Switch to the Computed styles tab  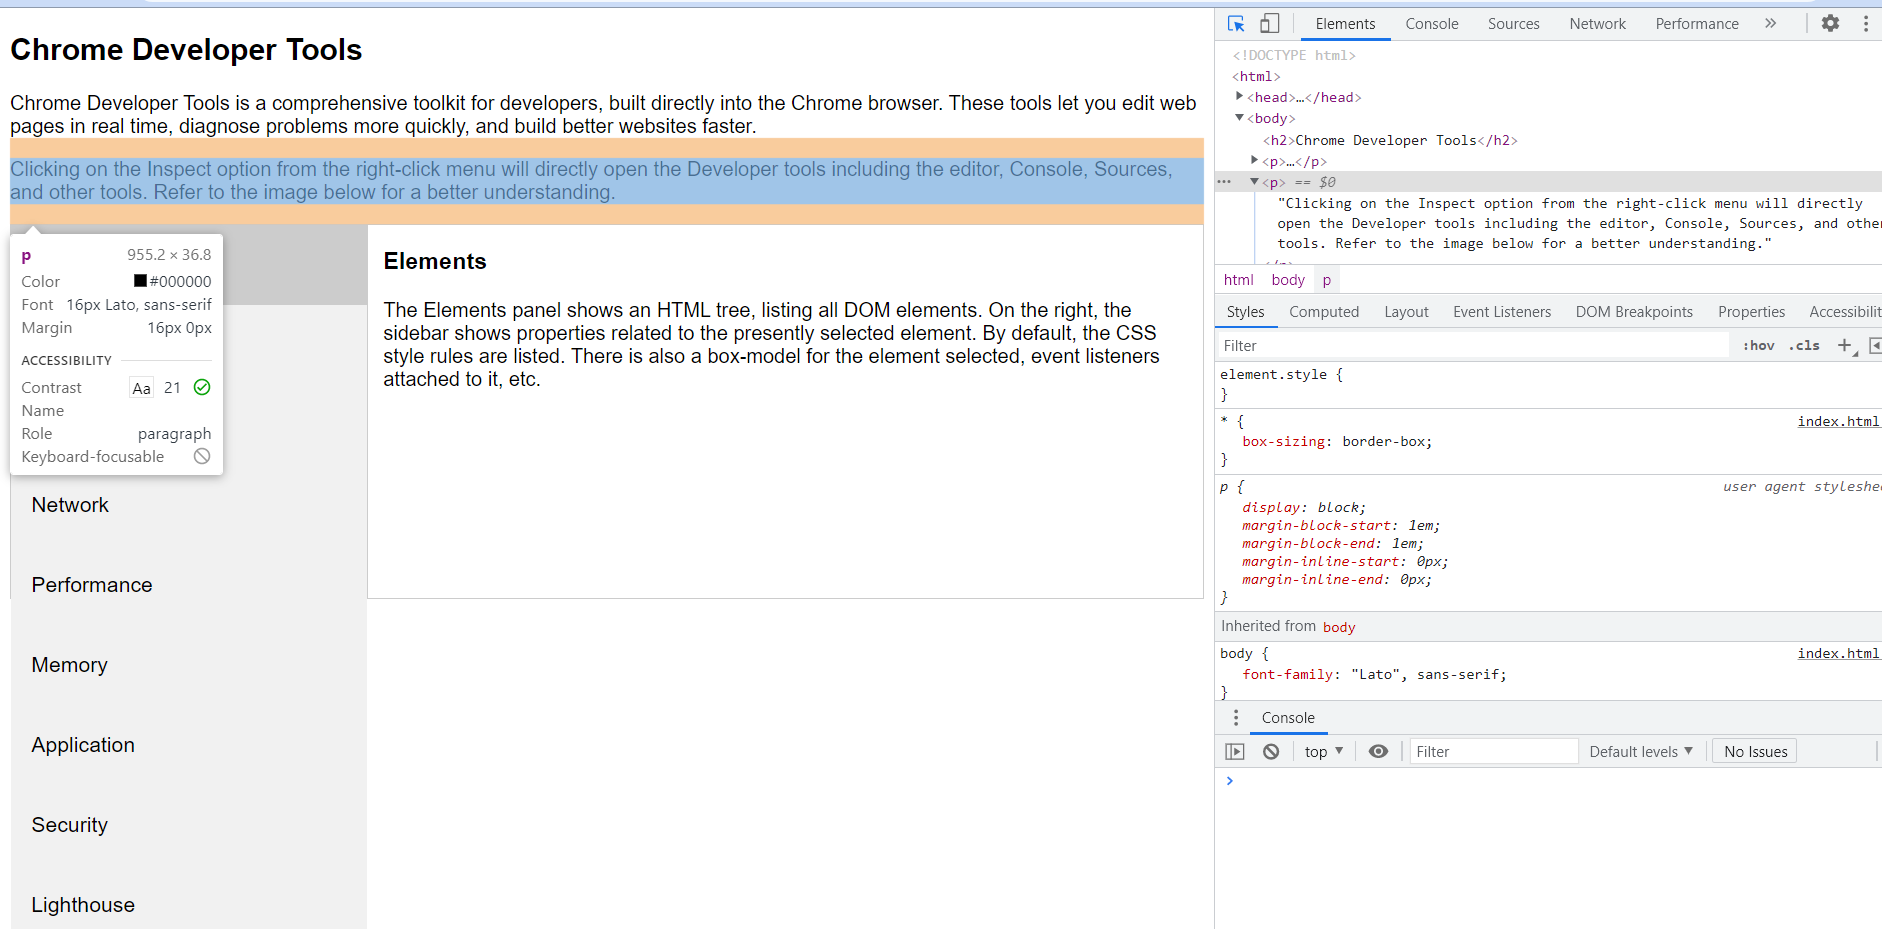(x=1323, y=312)
